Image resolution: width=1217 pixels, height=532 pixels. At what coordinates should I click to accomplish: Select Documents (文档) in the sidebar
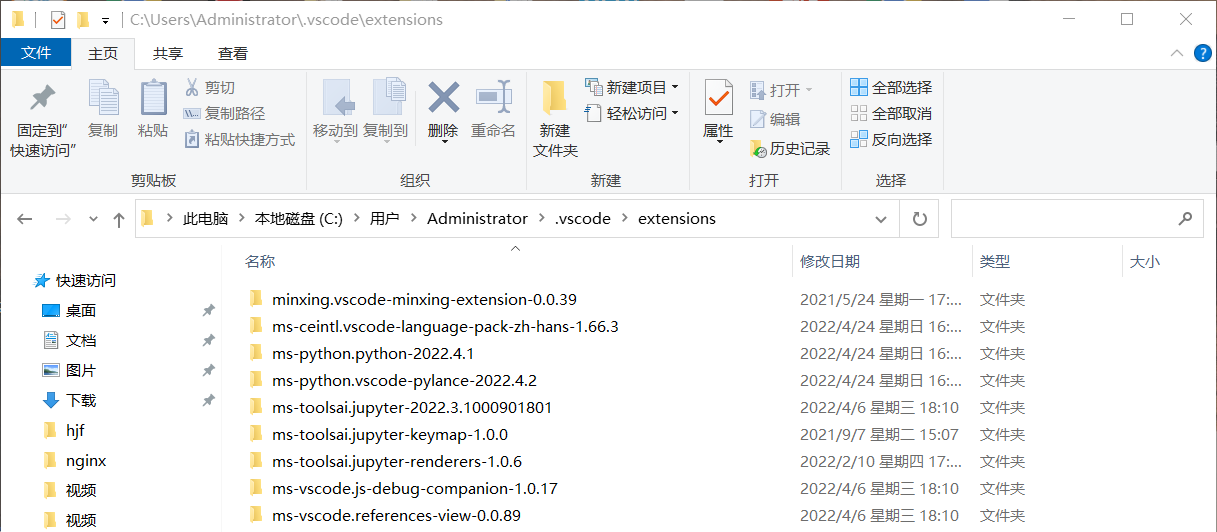coord(69,341)
